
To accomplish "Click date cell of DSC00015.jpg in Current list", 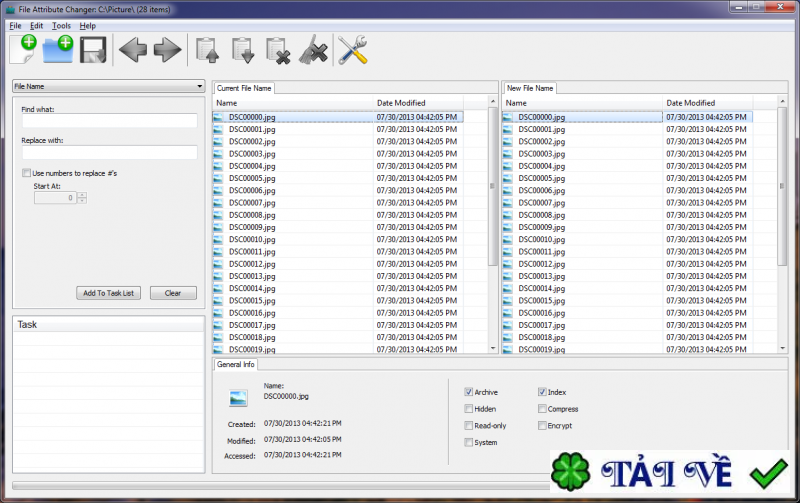I will pos(417,300).
